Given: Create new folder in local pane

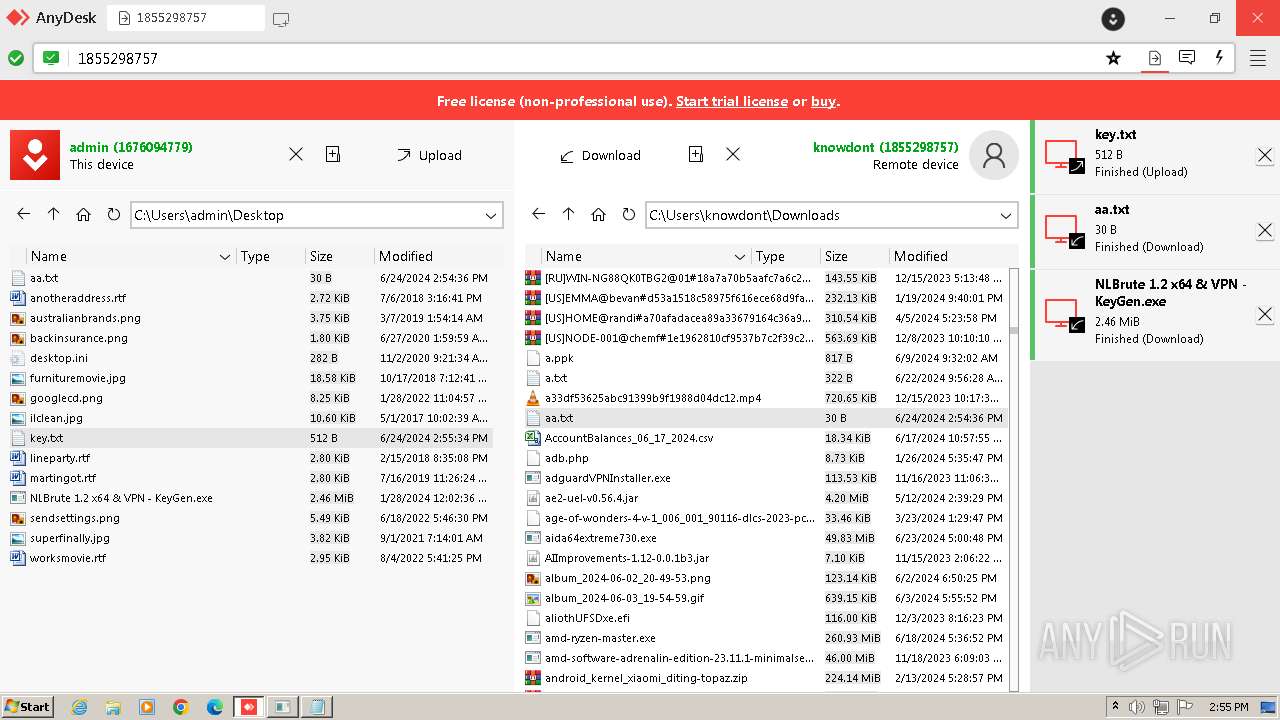Looking at the screenshot, I should pos(333,154).
